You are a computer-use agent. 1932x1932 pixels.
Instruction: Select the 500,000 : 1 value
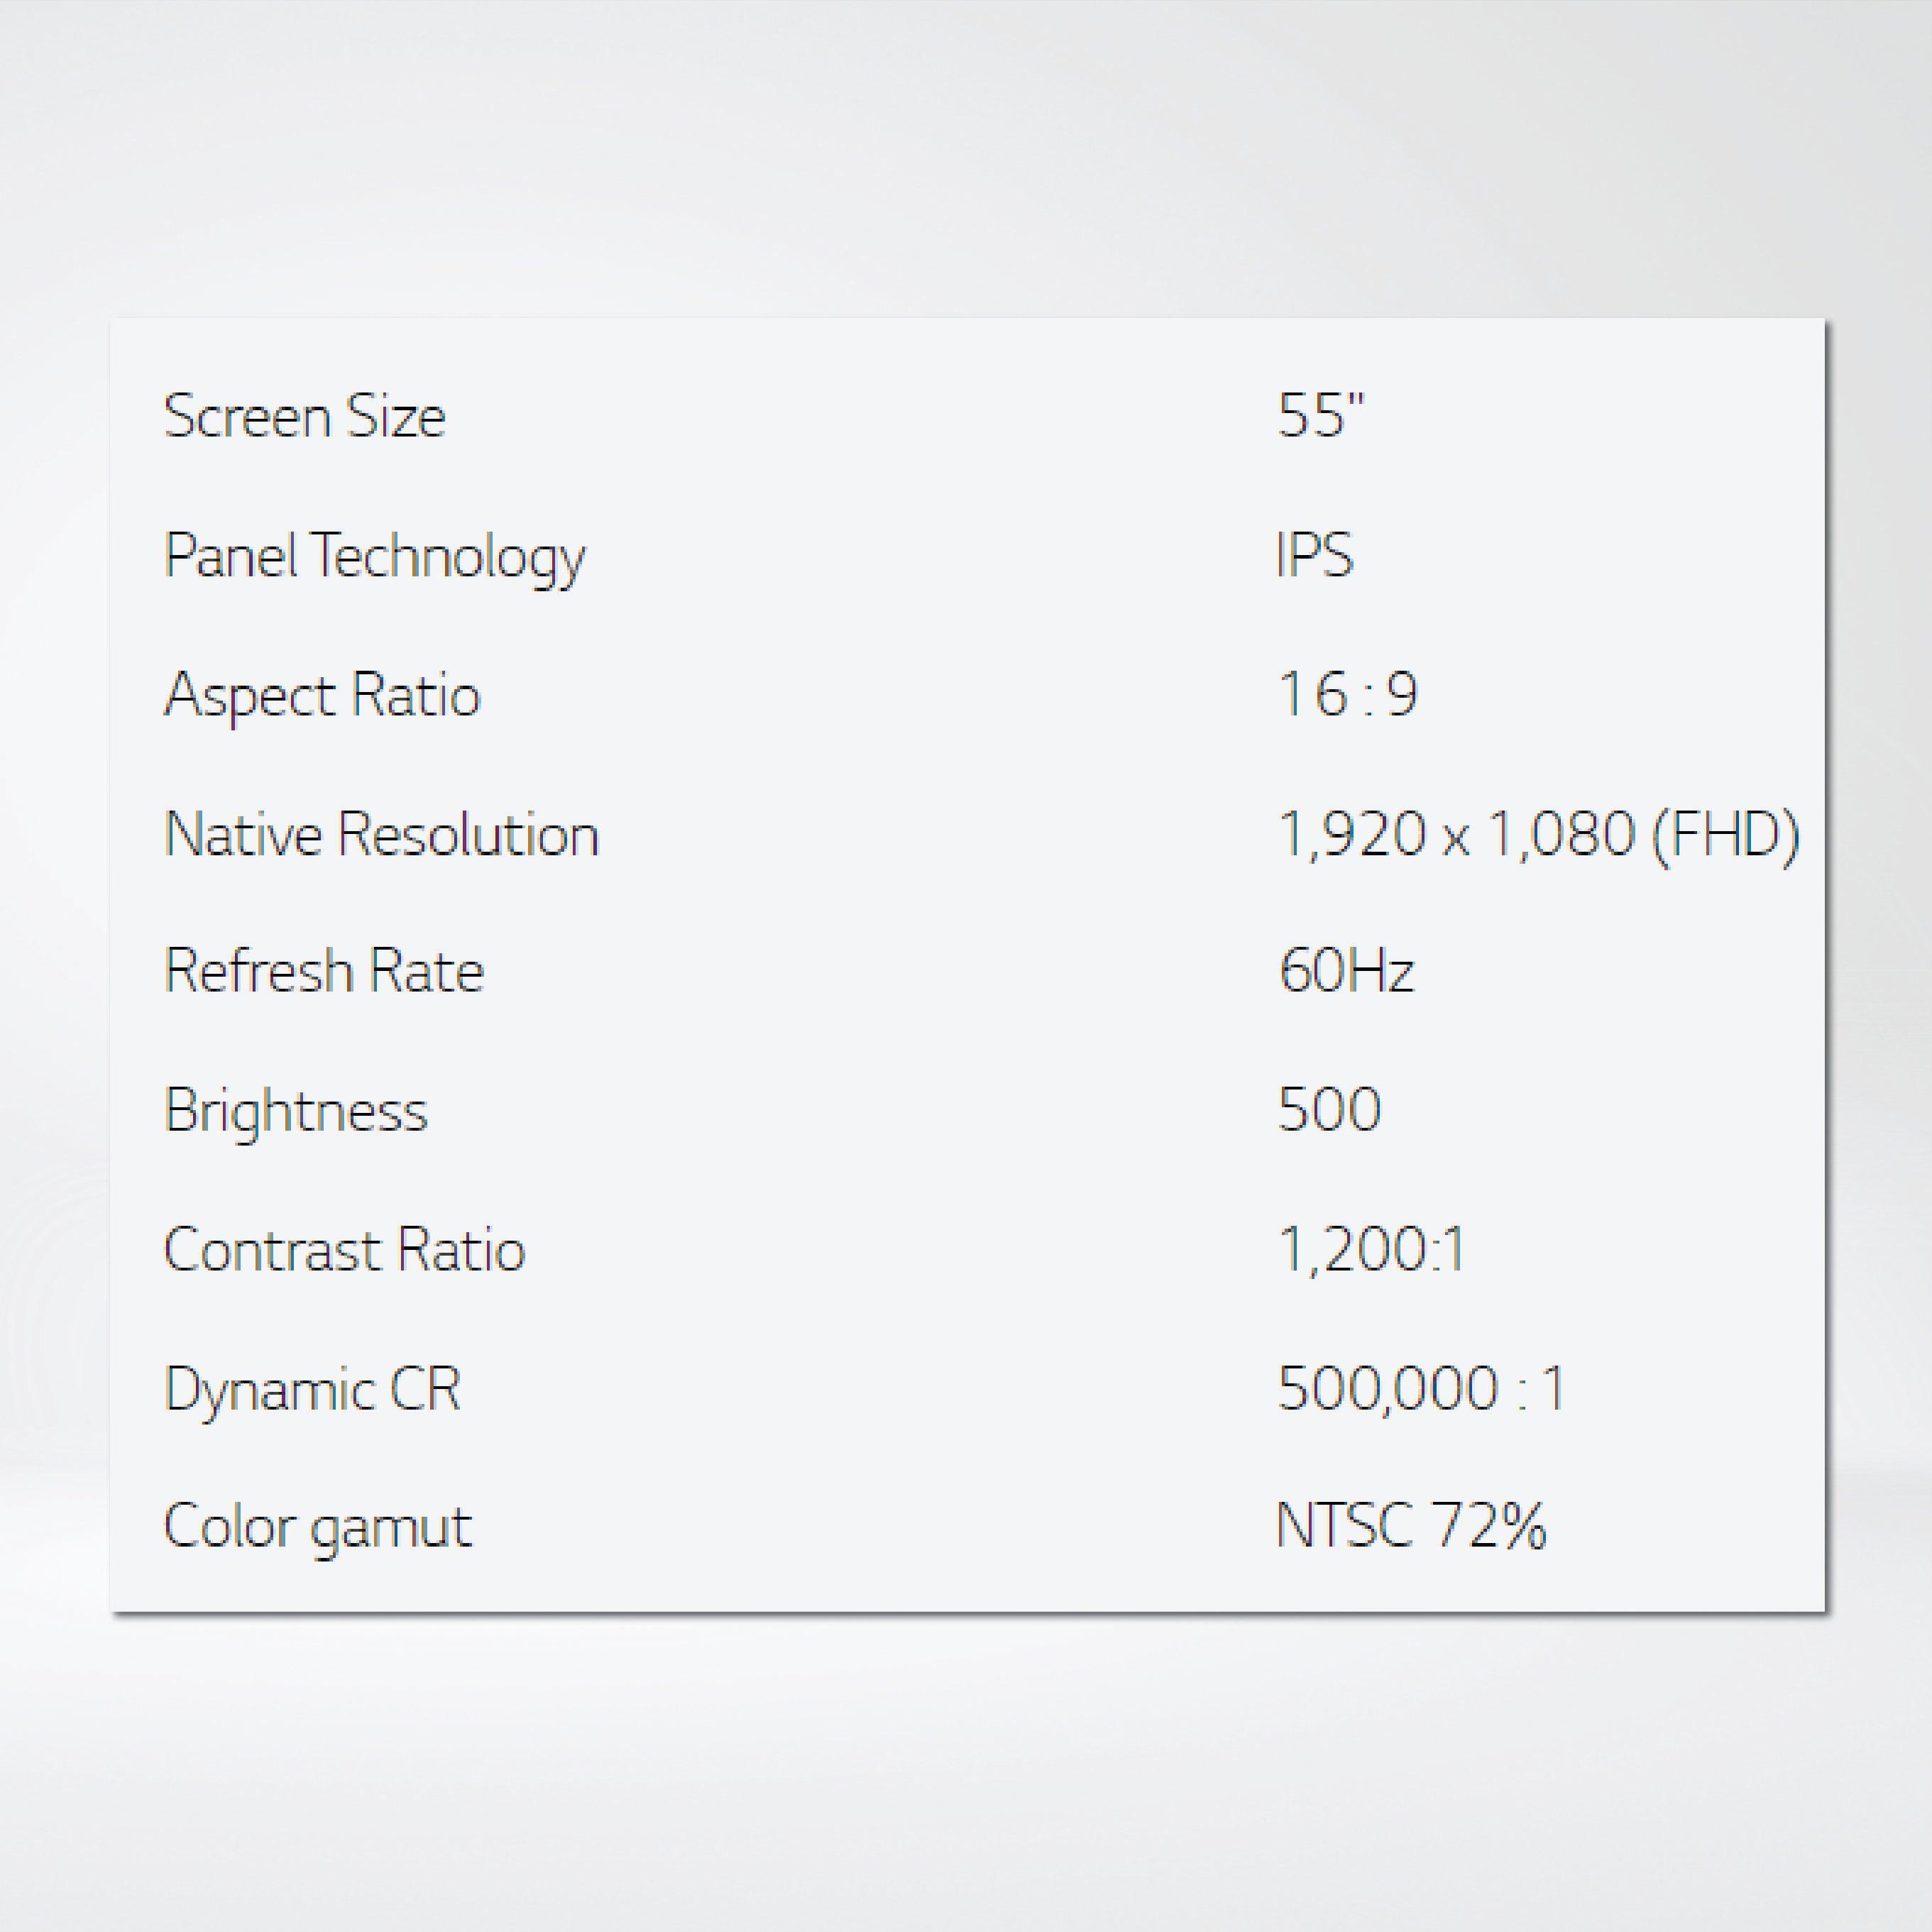[1421, 1388]
